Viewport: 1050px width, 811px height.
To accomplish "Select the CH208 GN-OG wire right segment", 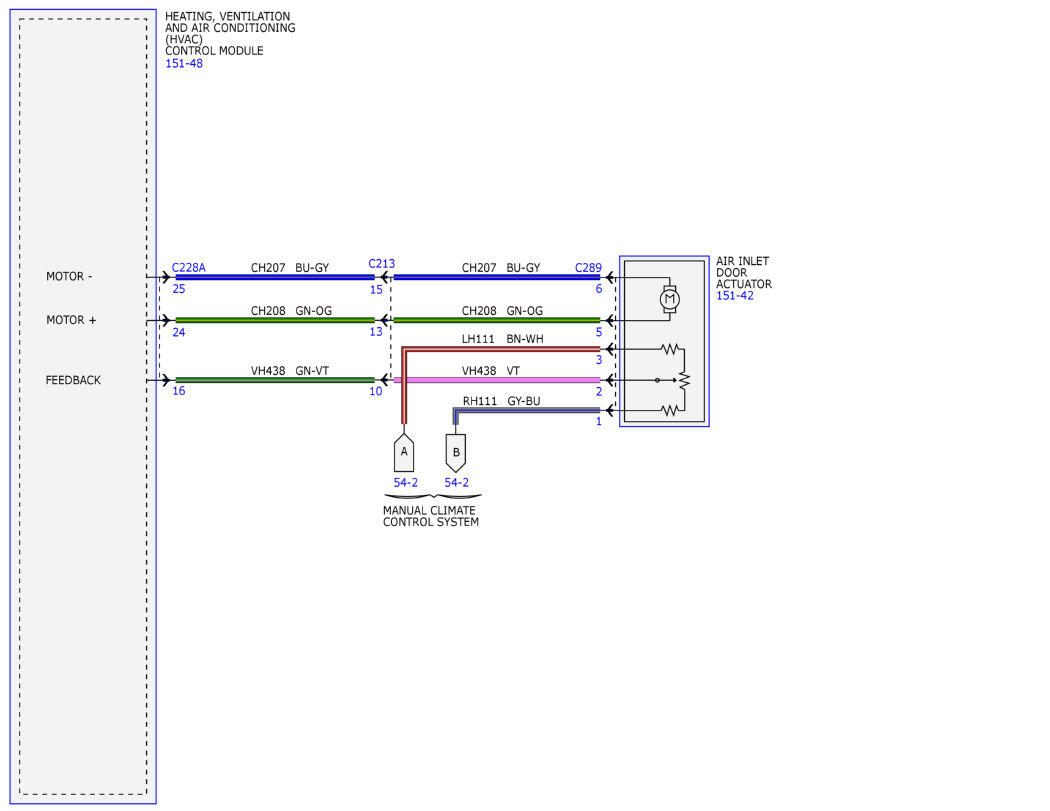I will (496, 320).
